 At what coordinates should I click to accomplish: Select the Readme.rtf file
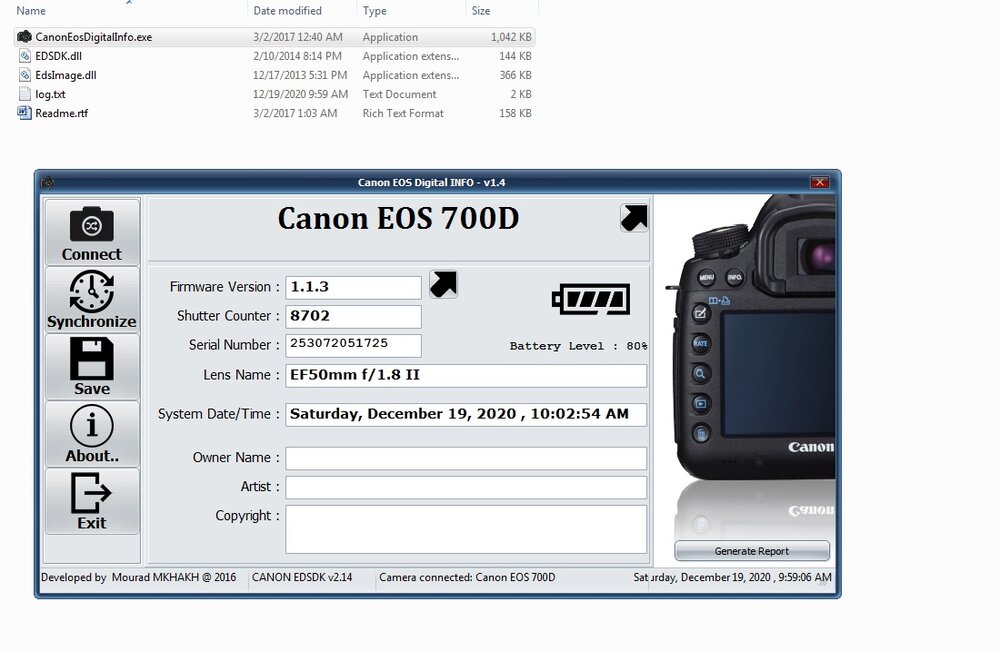tap(61, 113)
